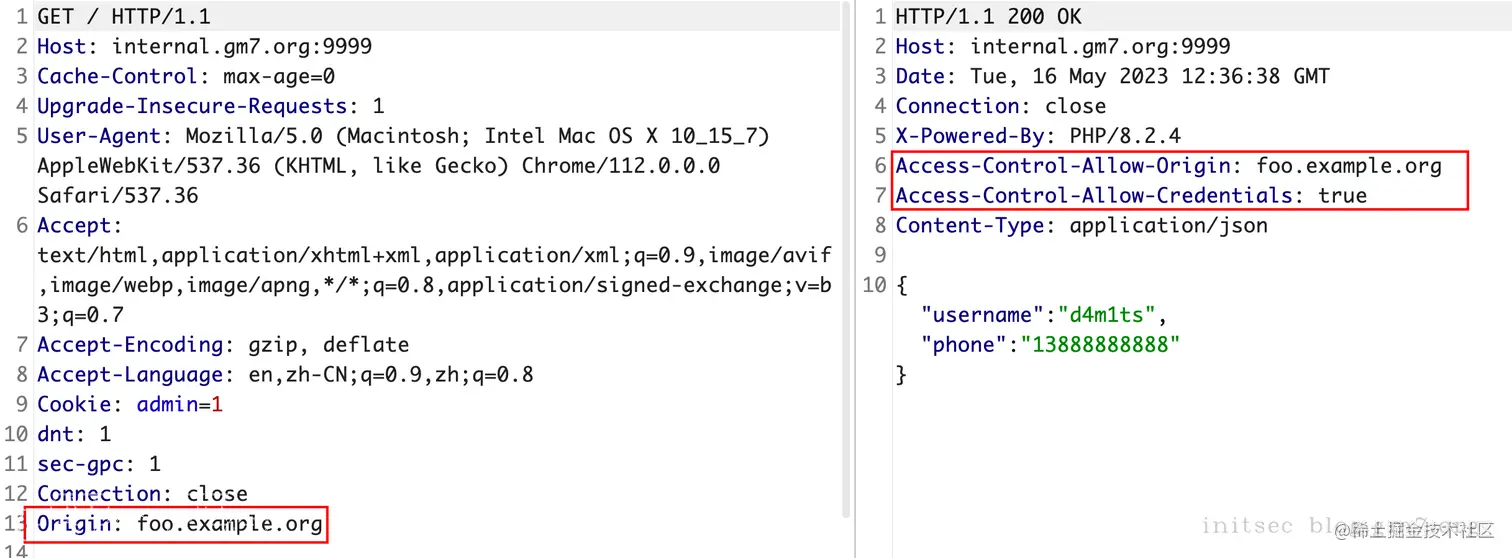
Task: Click the Content-Type application/json header
Action: (1081, 226)
